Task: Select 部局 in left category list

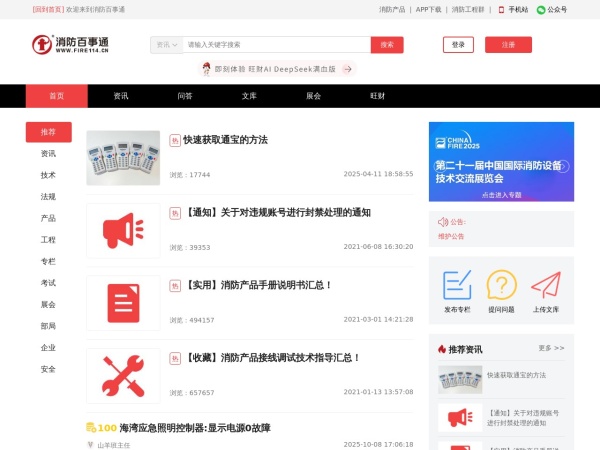Action: tap(48, 326)
